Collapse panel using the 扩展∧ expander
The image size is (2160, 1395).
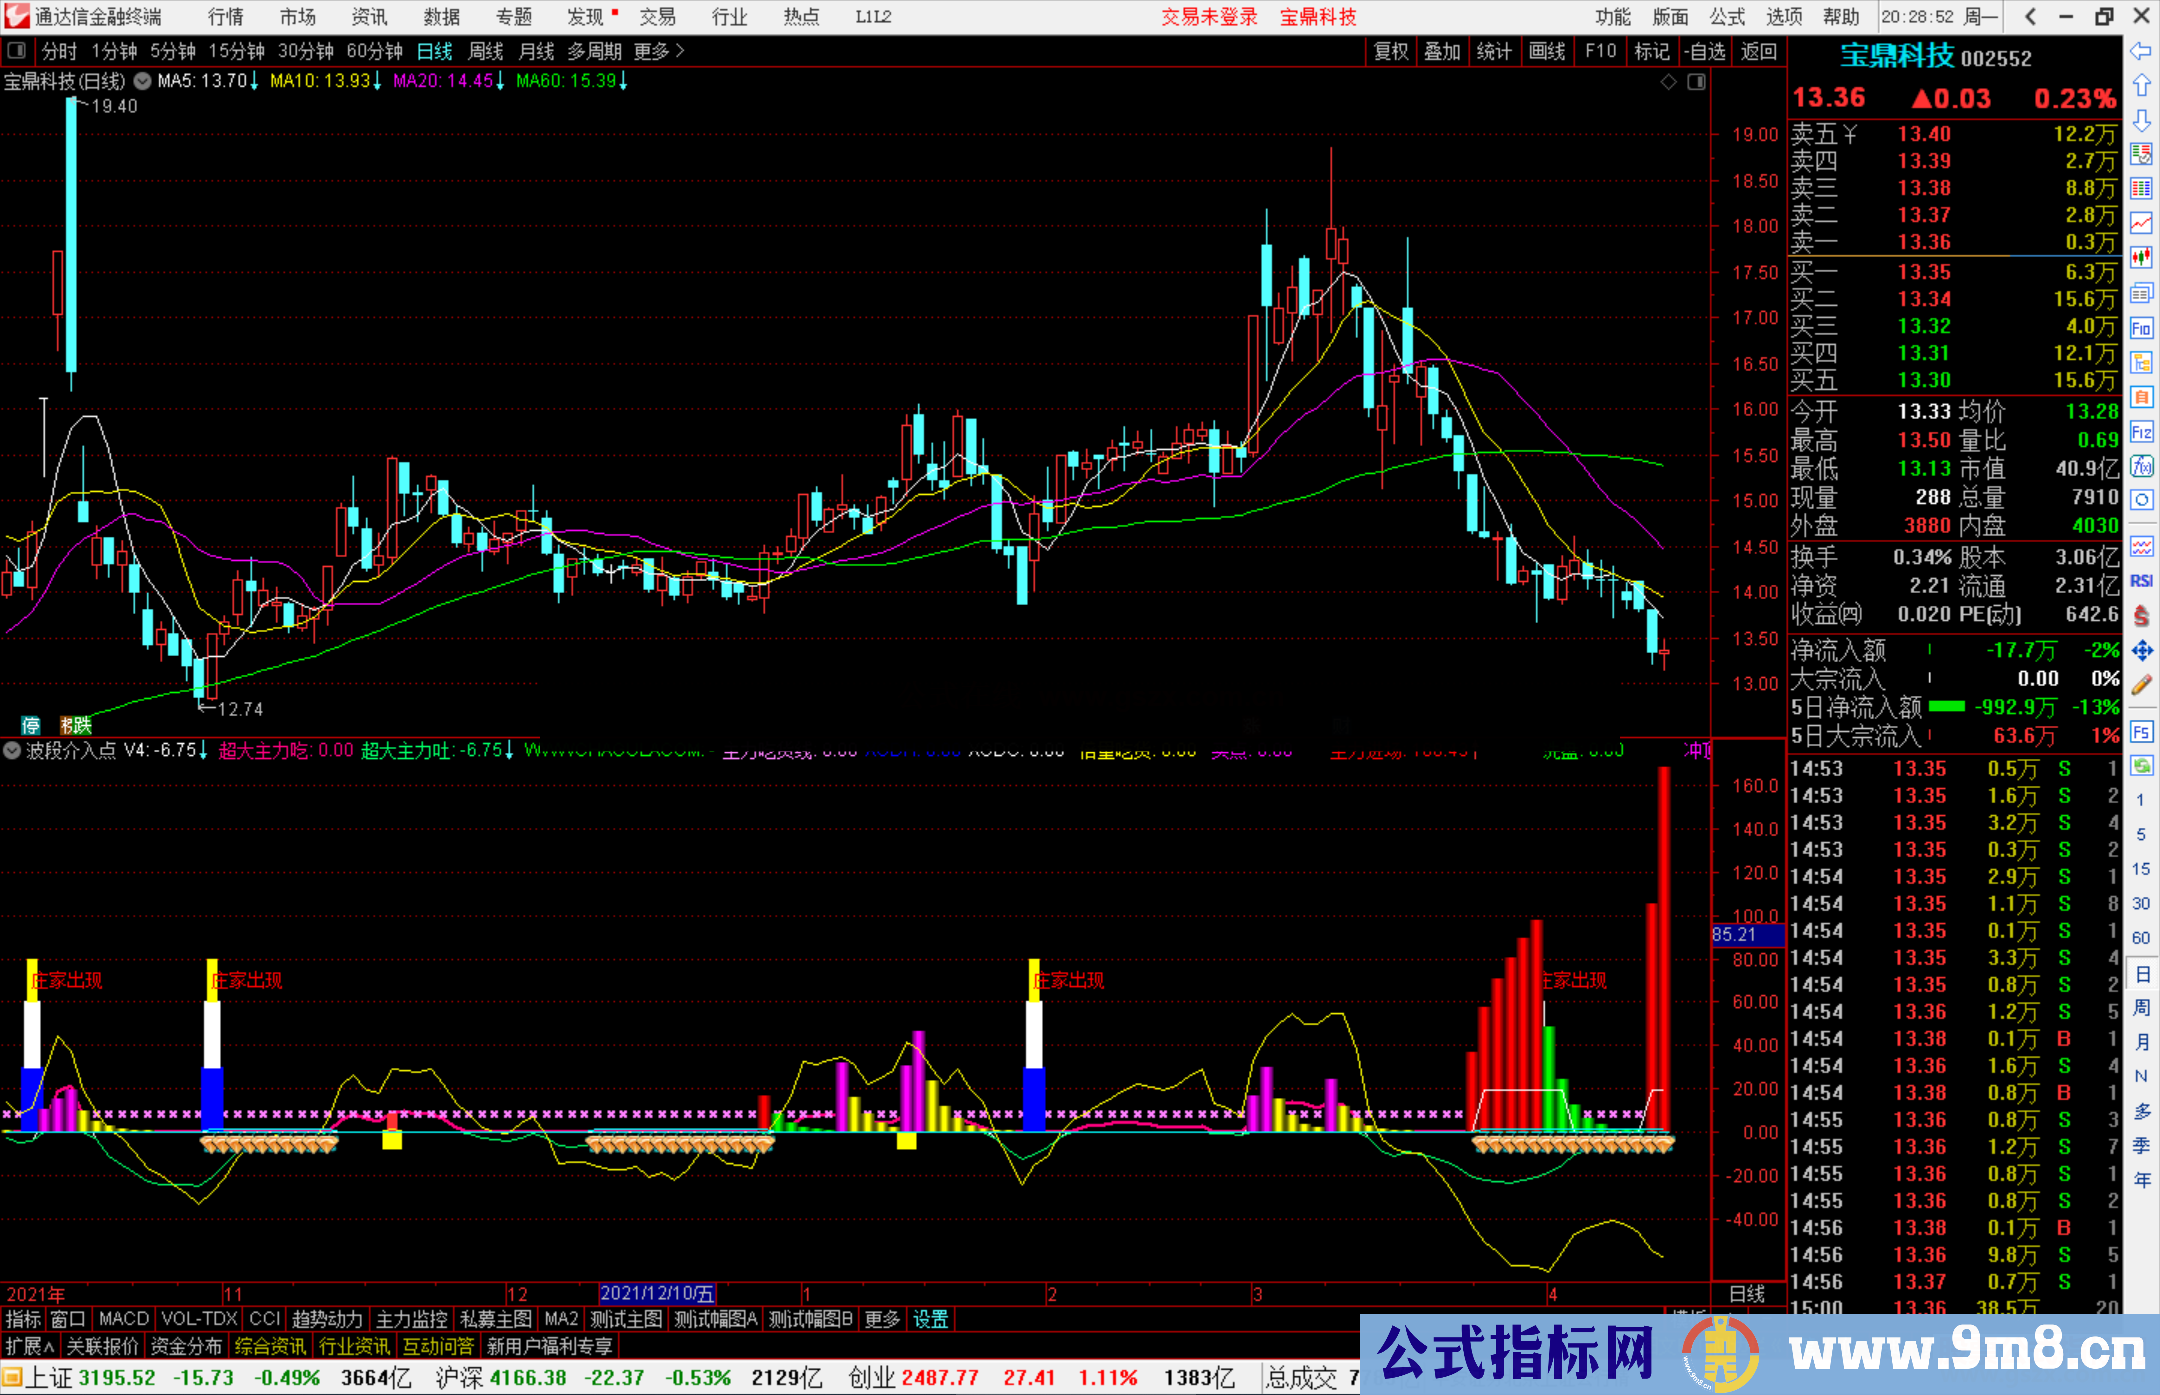point(29,1346)
